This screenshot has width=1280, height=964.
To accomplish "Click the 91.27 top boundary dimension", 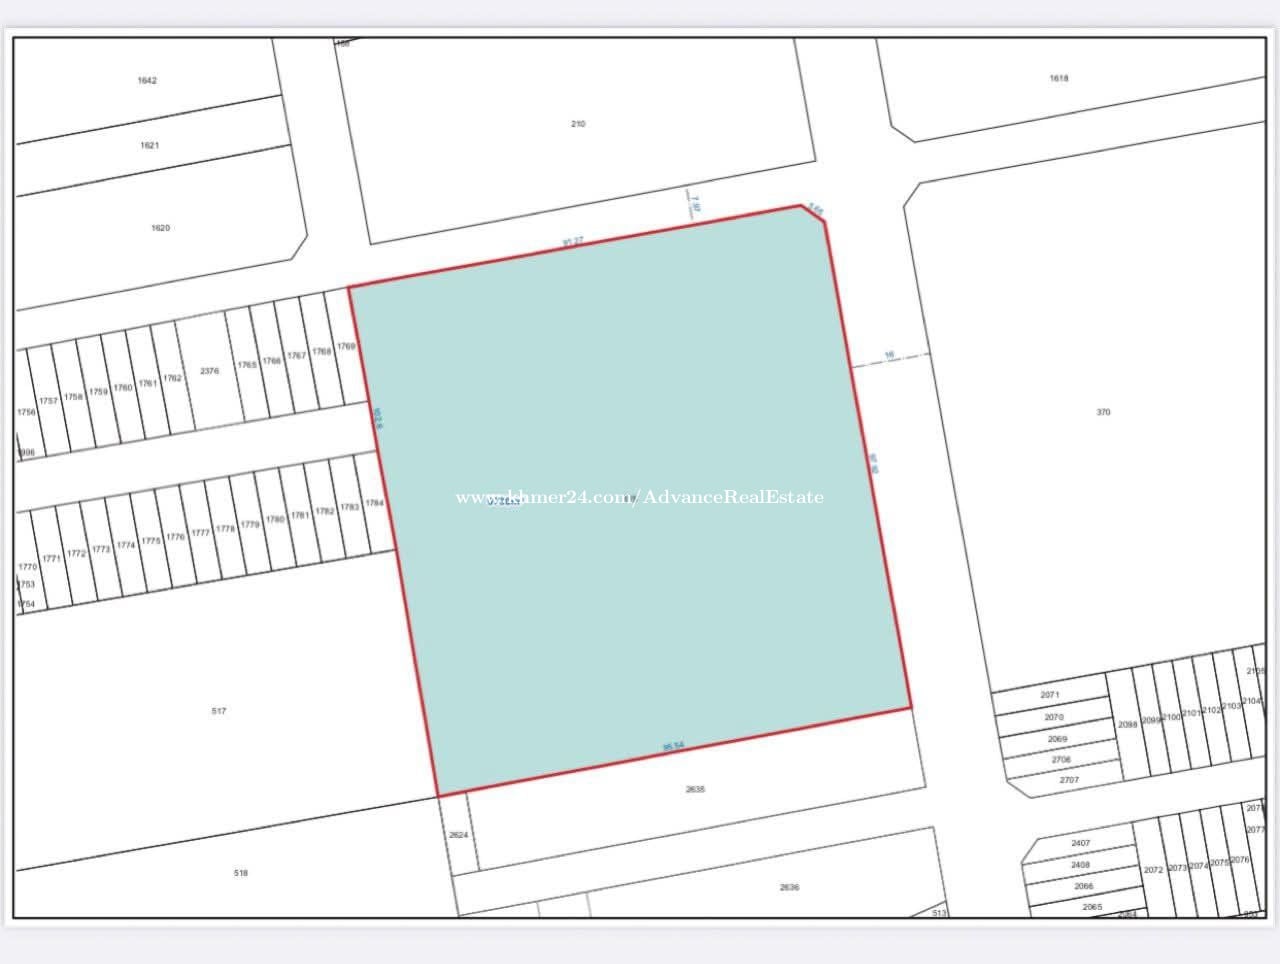I will (573, 241).
